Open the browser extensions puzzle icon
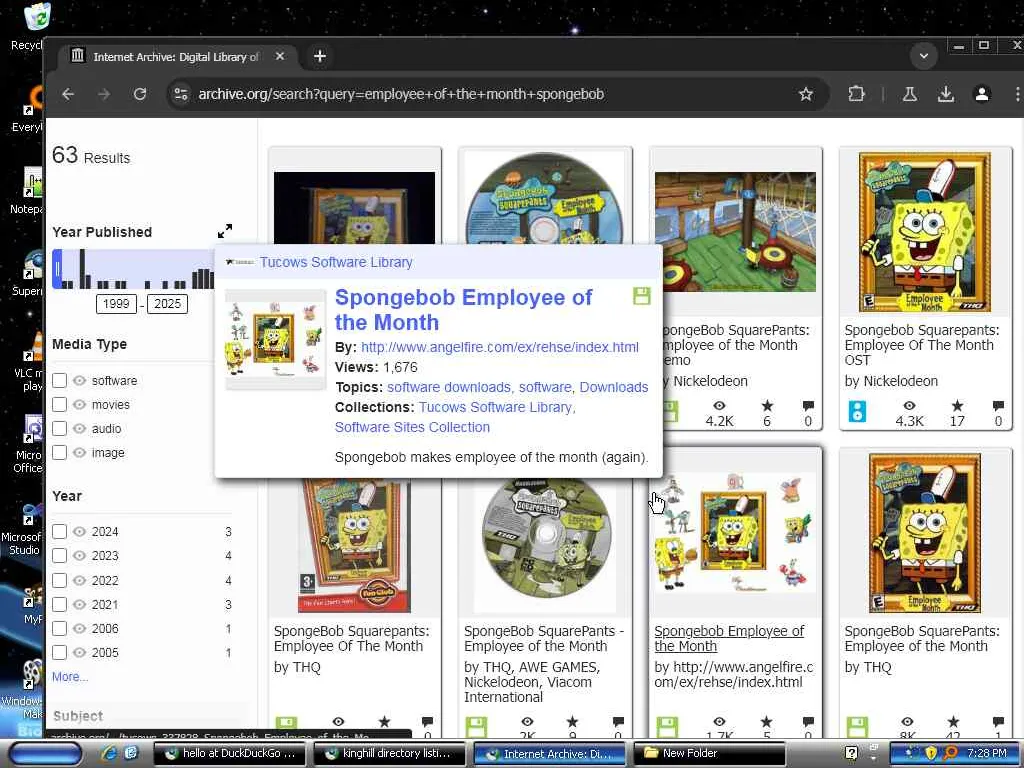1024x768 pixels. coord(856,94)
